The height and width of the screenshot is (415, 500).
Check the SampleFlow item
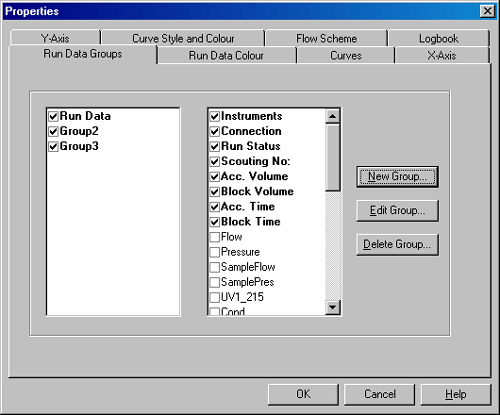215,267
